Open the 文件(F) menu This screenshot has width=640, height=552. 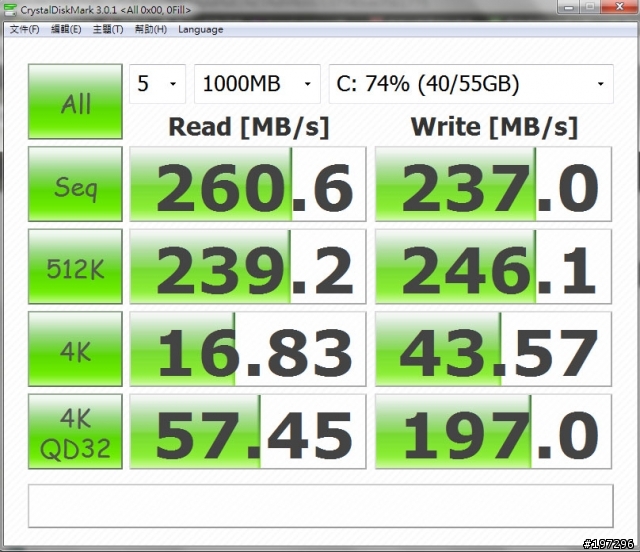[24, 29]
